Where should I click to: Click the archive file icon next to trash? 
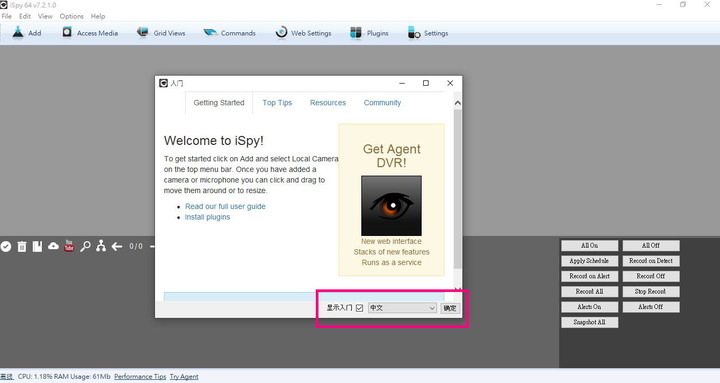coord(37,247)
